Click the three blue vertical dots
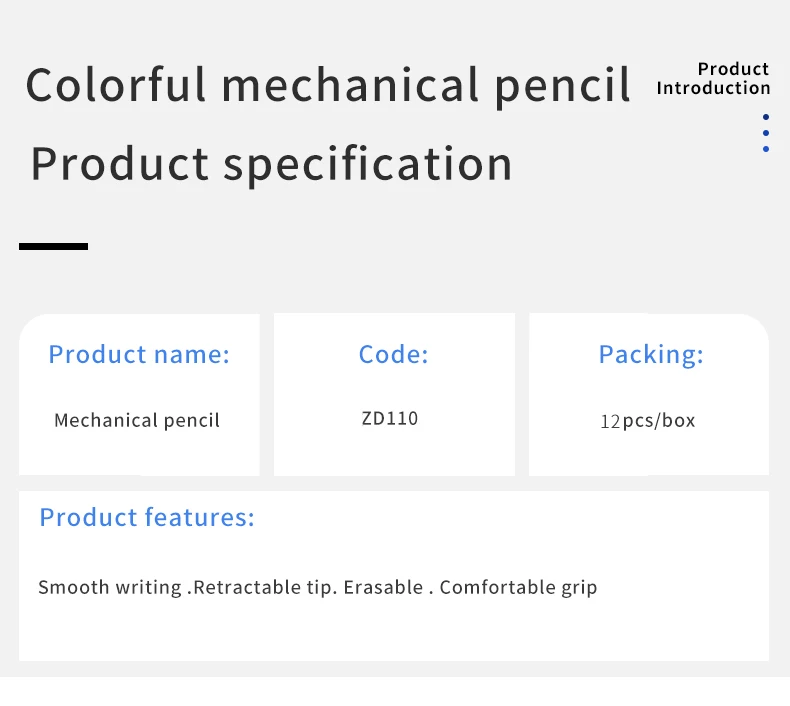 765,133
